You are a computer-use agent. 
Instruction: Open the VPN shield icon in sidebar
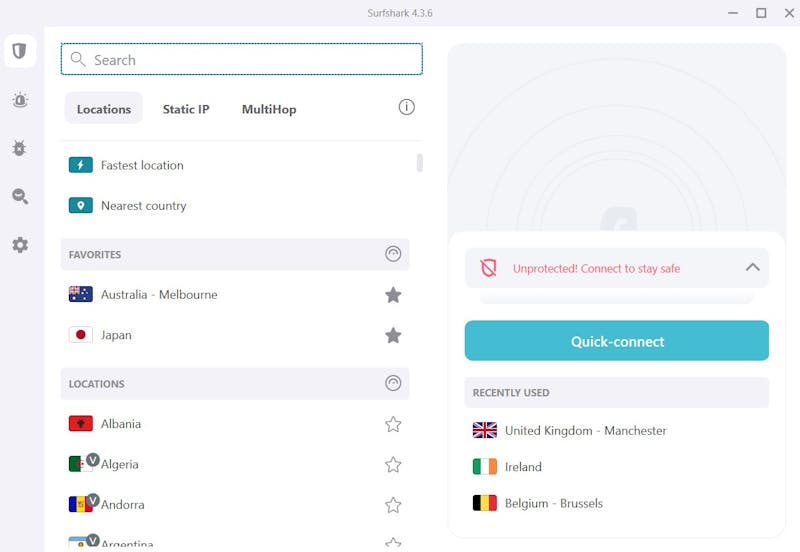(x=19, y=51)
